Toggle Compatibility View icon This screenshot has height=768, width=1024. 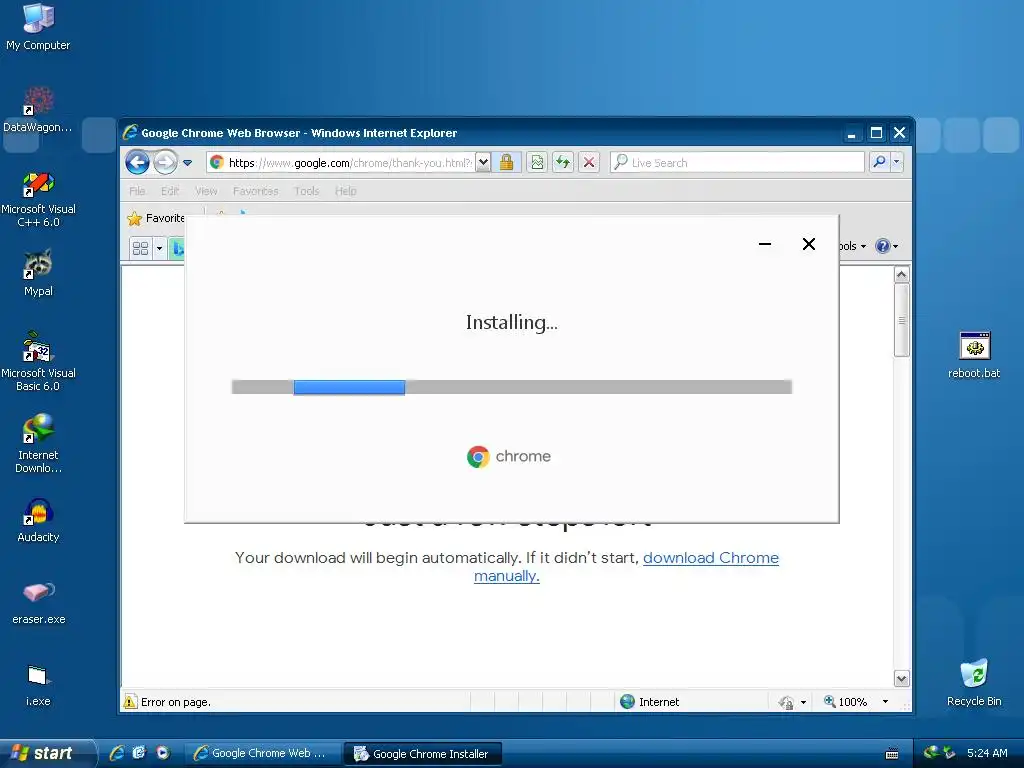coord(537,162)
